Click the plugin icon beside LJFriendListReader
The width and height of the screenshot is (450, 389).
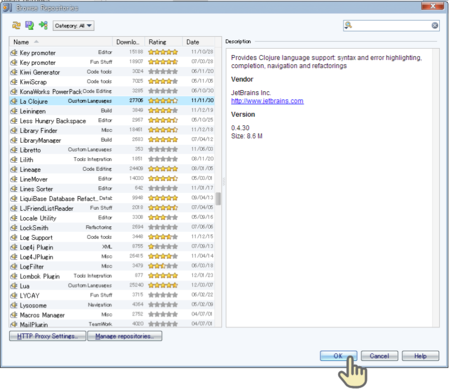(14, 208)
